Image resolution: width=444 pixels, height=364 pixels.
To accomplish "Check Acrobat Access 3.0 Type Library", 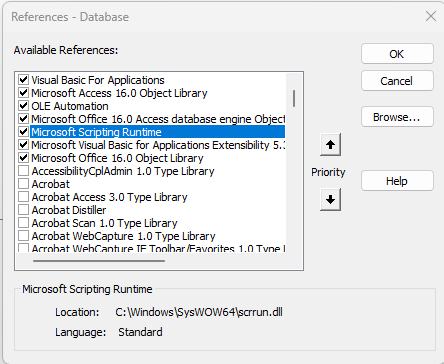I will click(x=23, y=197).
